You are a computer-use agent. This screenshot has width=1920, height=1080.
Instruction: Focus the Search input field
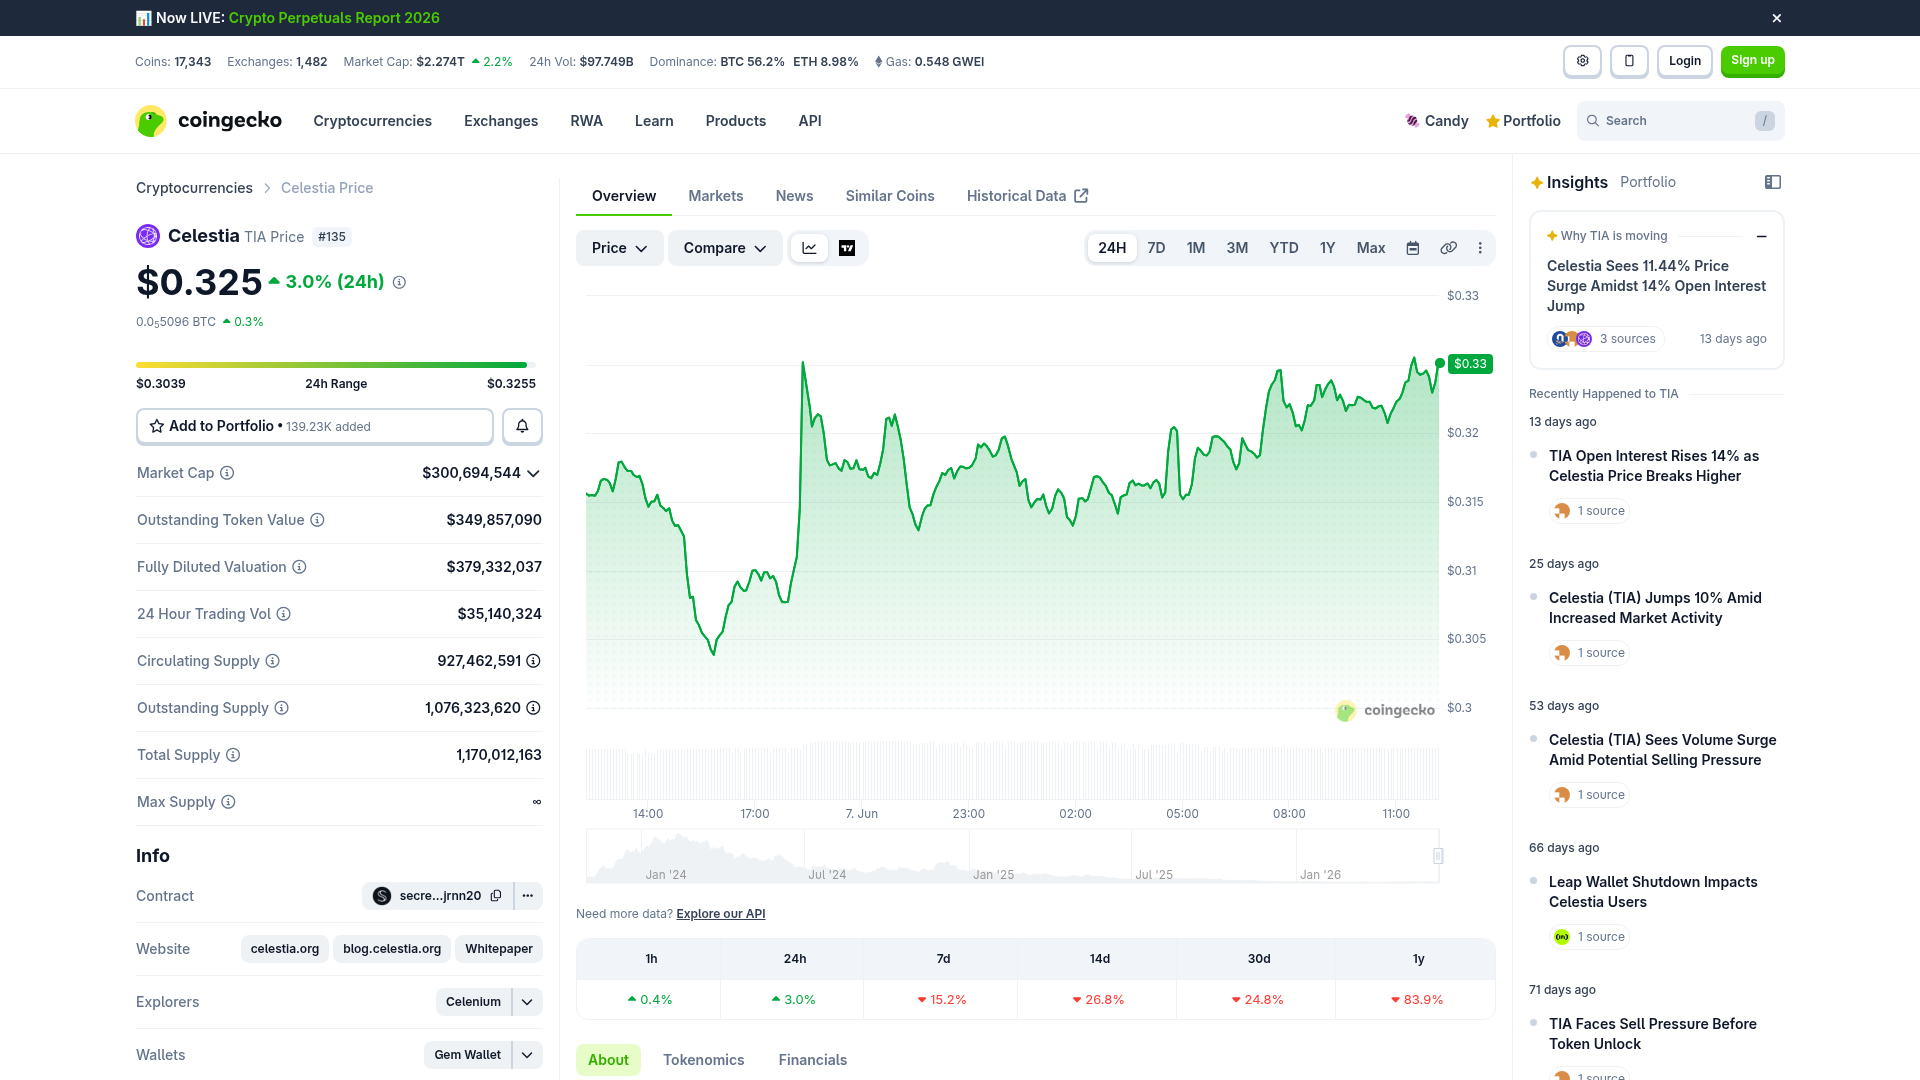click(x=1681, y=121)
